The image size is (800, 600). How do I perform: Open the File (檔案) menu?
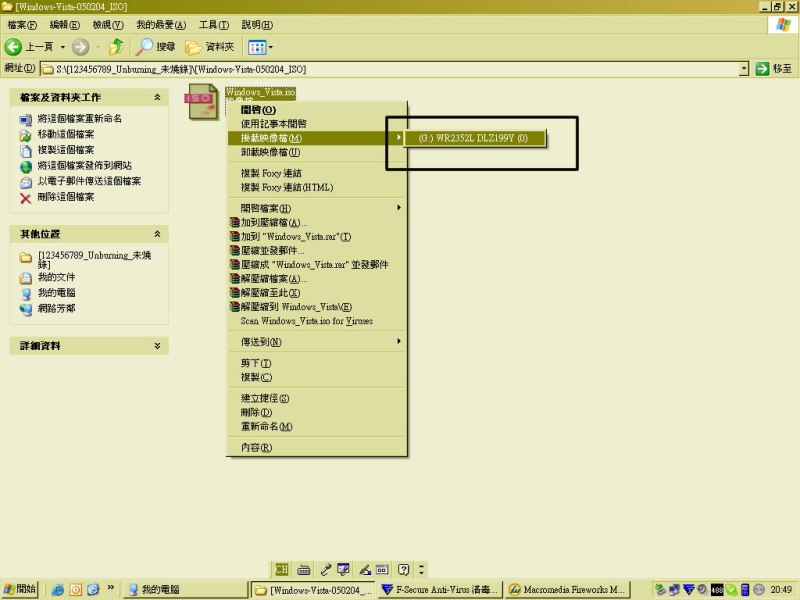(x=22, y=24)
